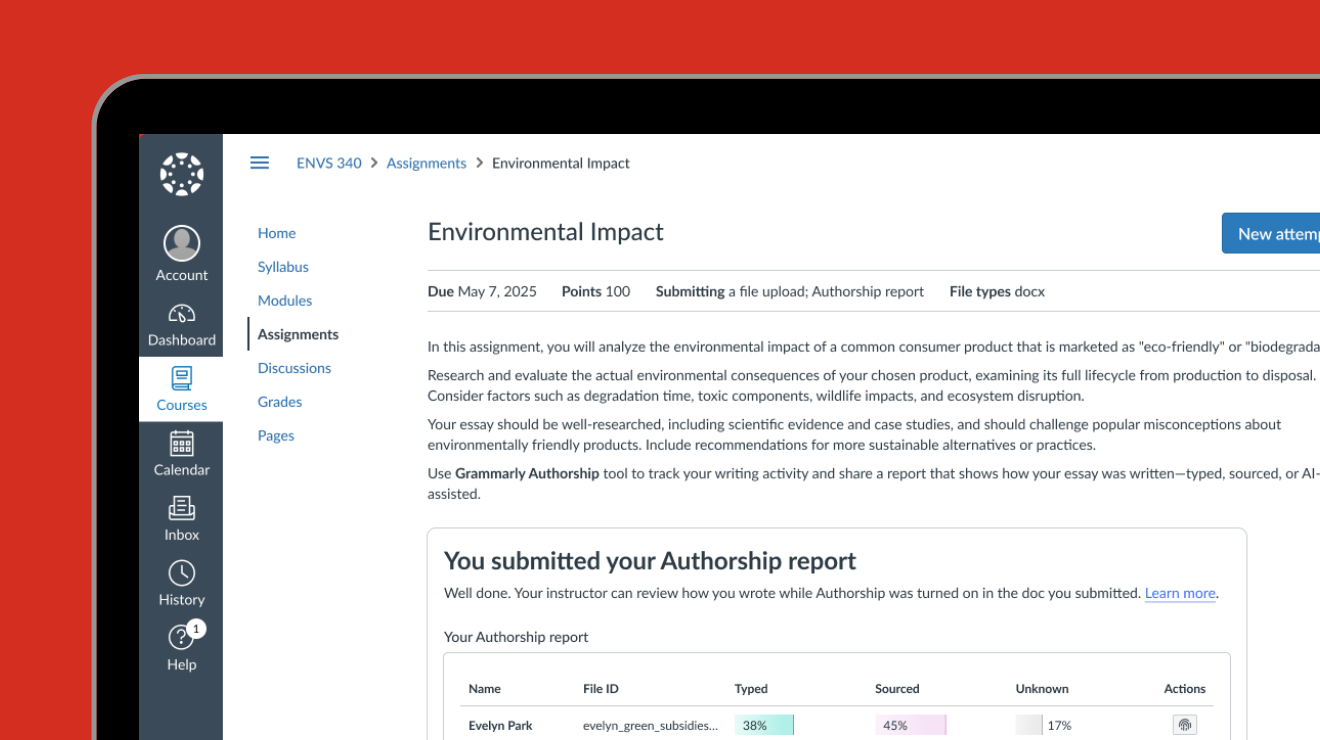Open Evelyn Park's Authorship report fingerprint icon
The height and width of the screenshot is (740, 1320).
[x=1184, y=724]
